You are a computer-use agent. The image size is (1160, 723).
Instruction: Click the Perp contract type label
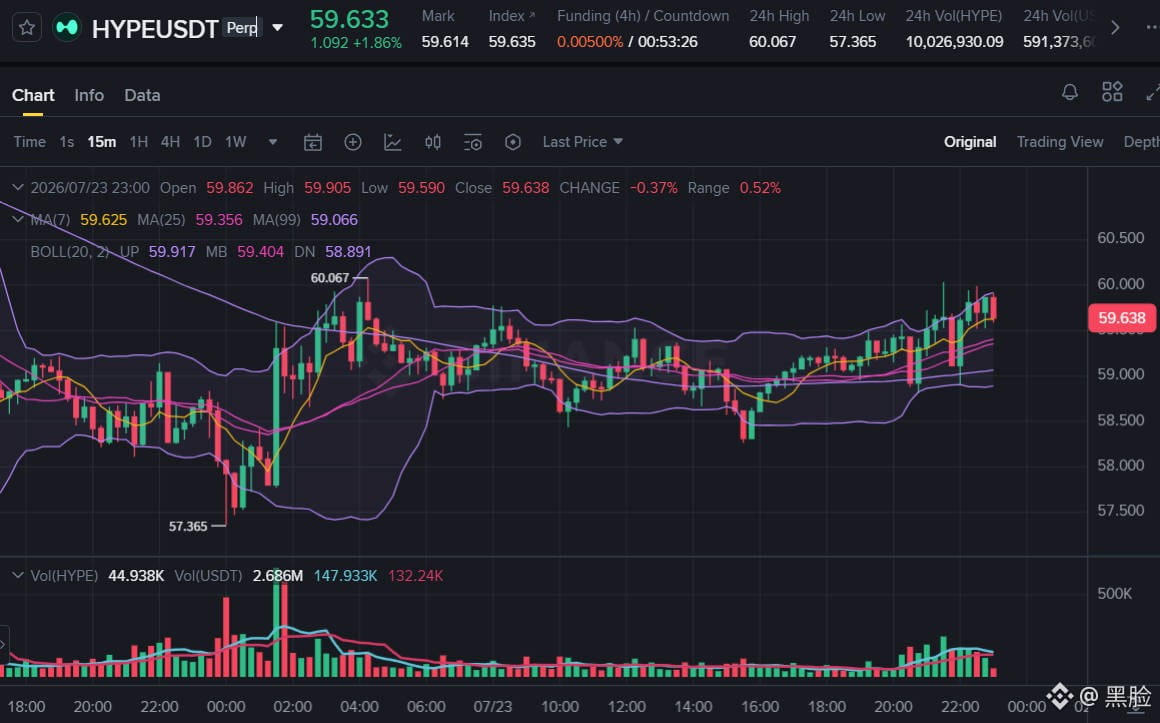click(242, 28)
